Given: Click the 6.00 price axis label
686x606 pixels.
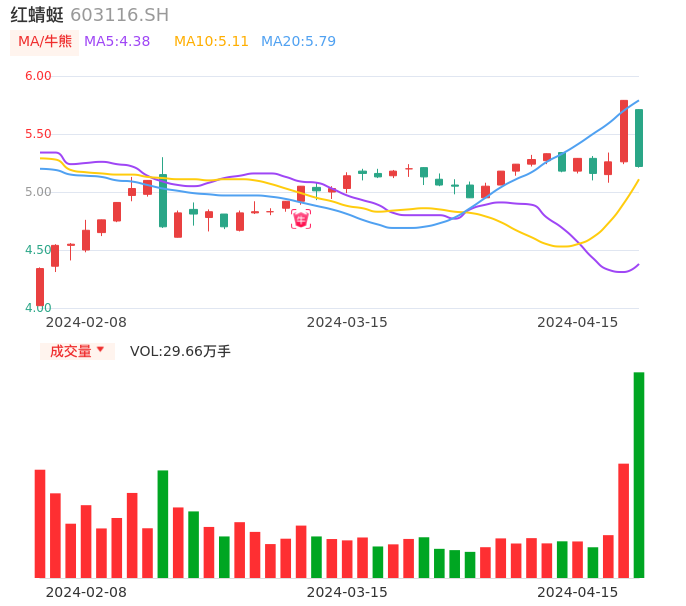Looking at the screenshot, I should click(38, 76).
